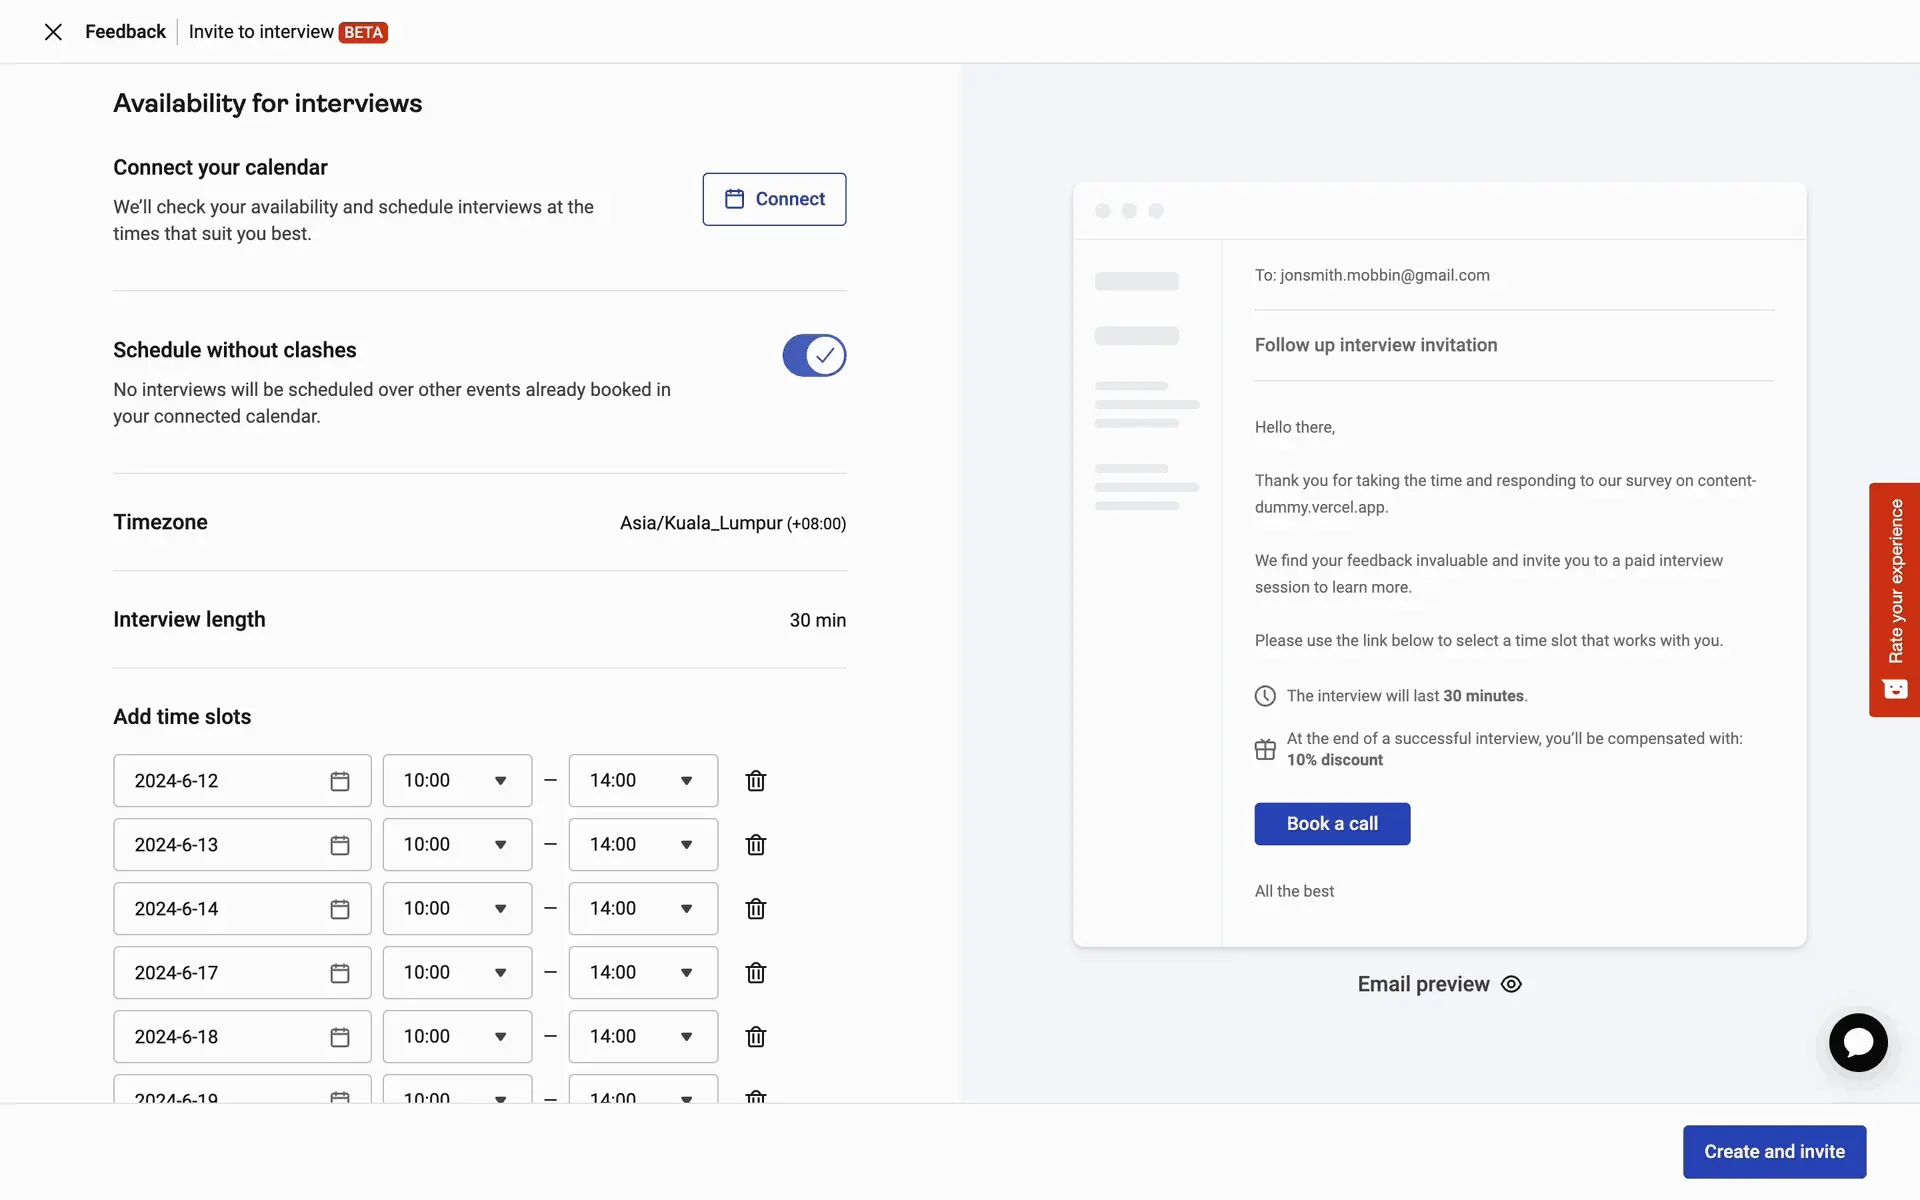1920x1200 pixels.
Task: Connect your calendar with Connect button
Action: [x=774, y=199]
